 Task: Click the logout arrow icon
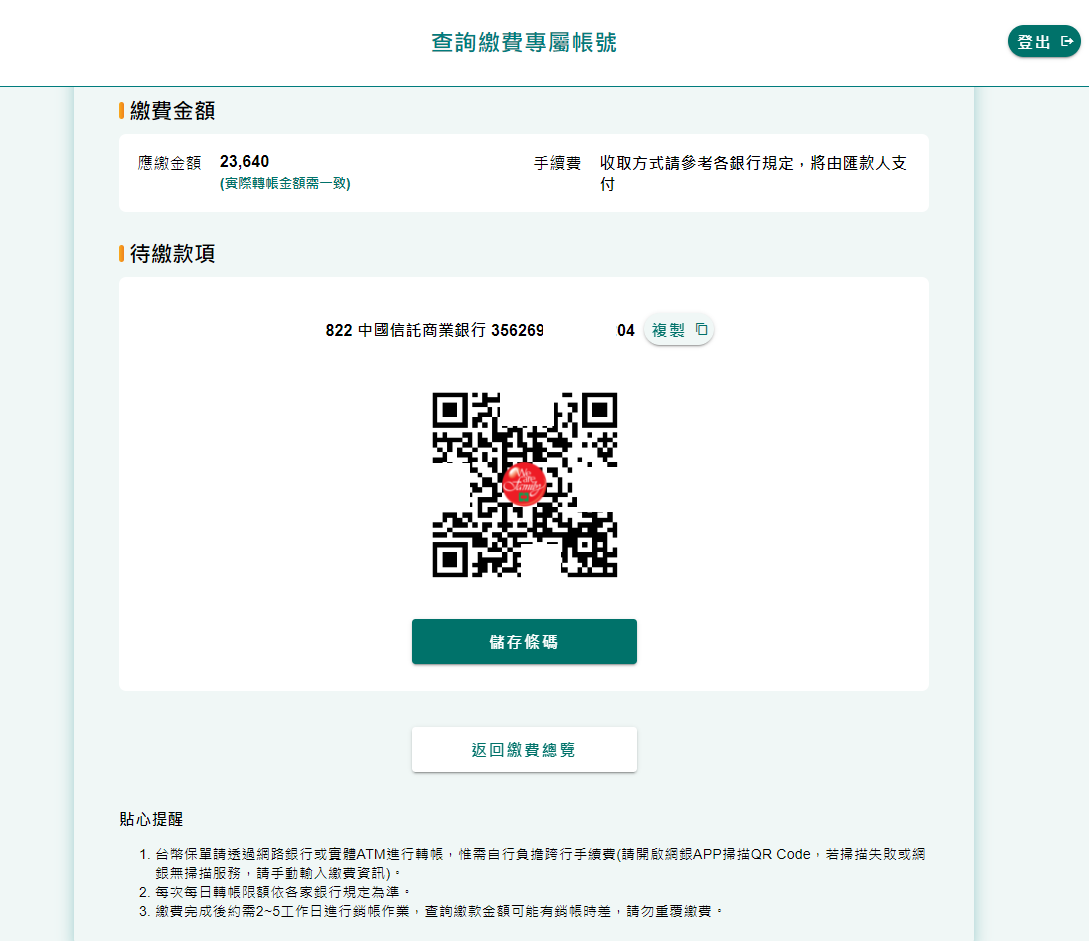pyautogui.click(x=1067, y=42)
